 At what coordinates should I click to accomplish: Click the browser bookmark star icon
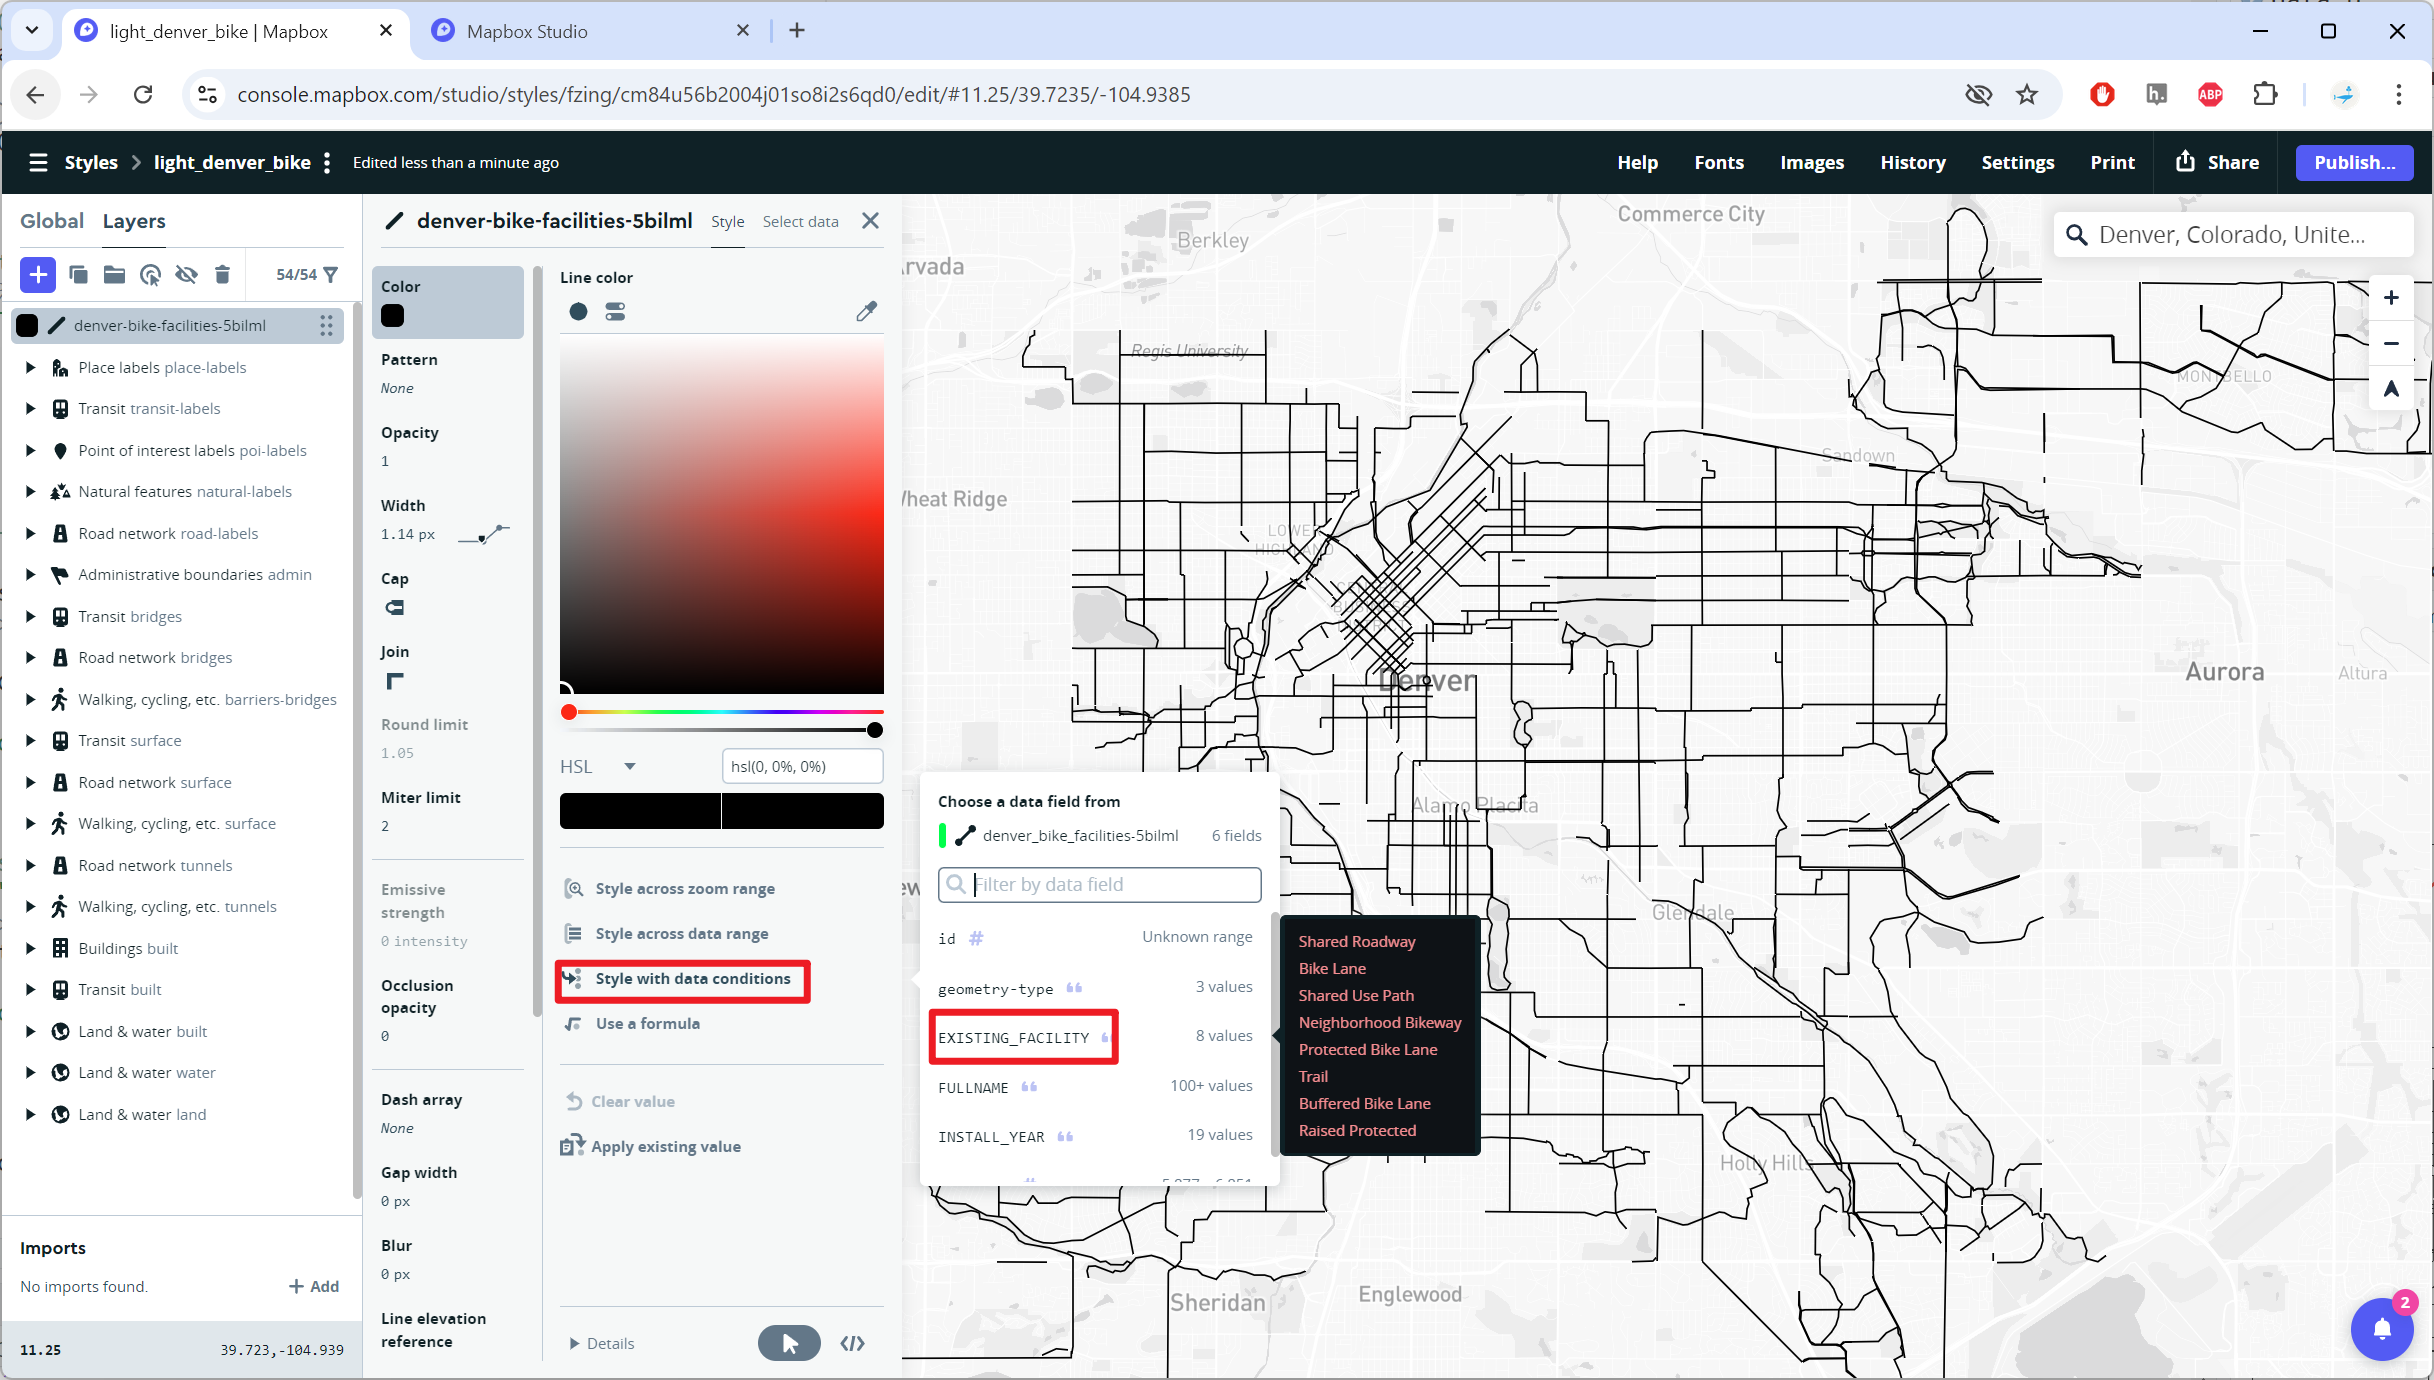click(2027, 94)
